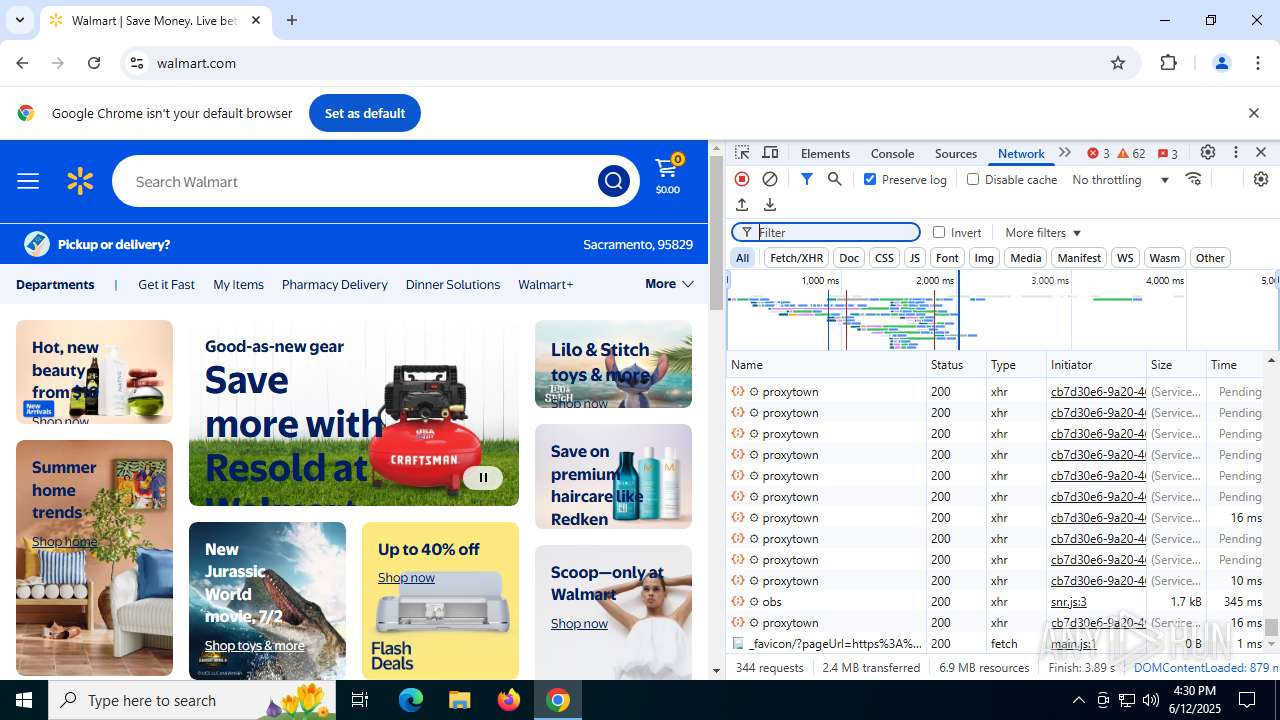Select the All request type filter
The image size is (1280, 720).
pos(743,258)
